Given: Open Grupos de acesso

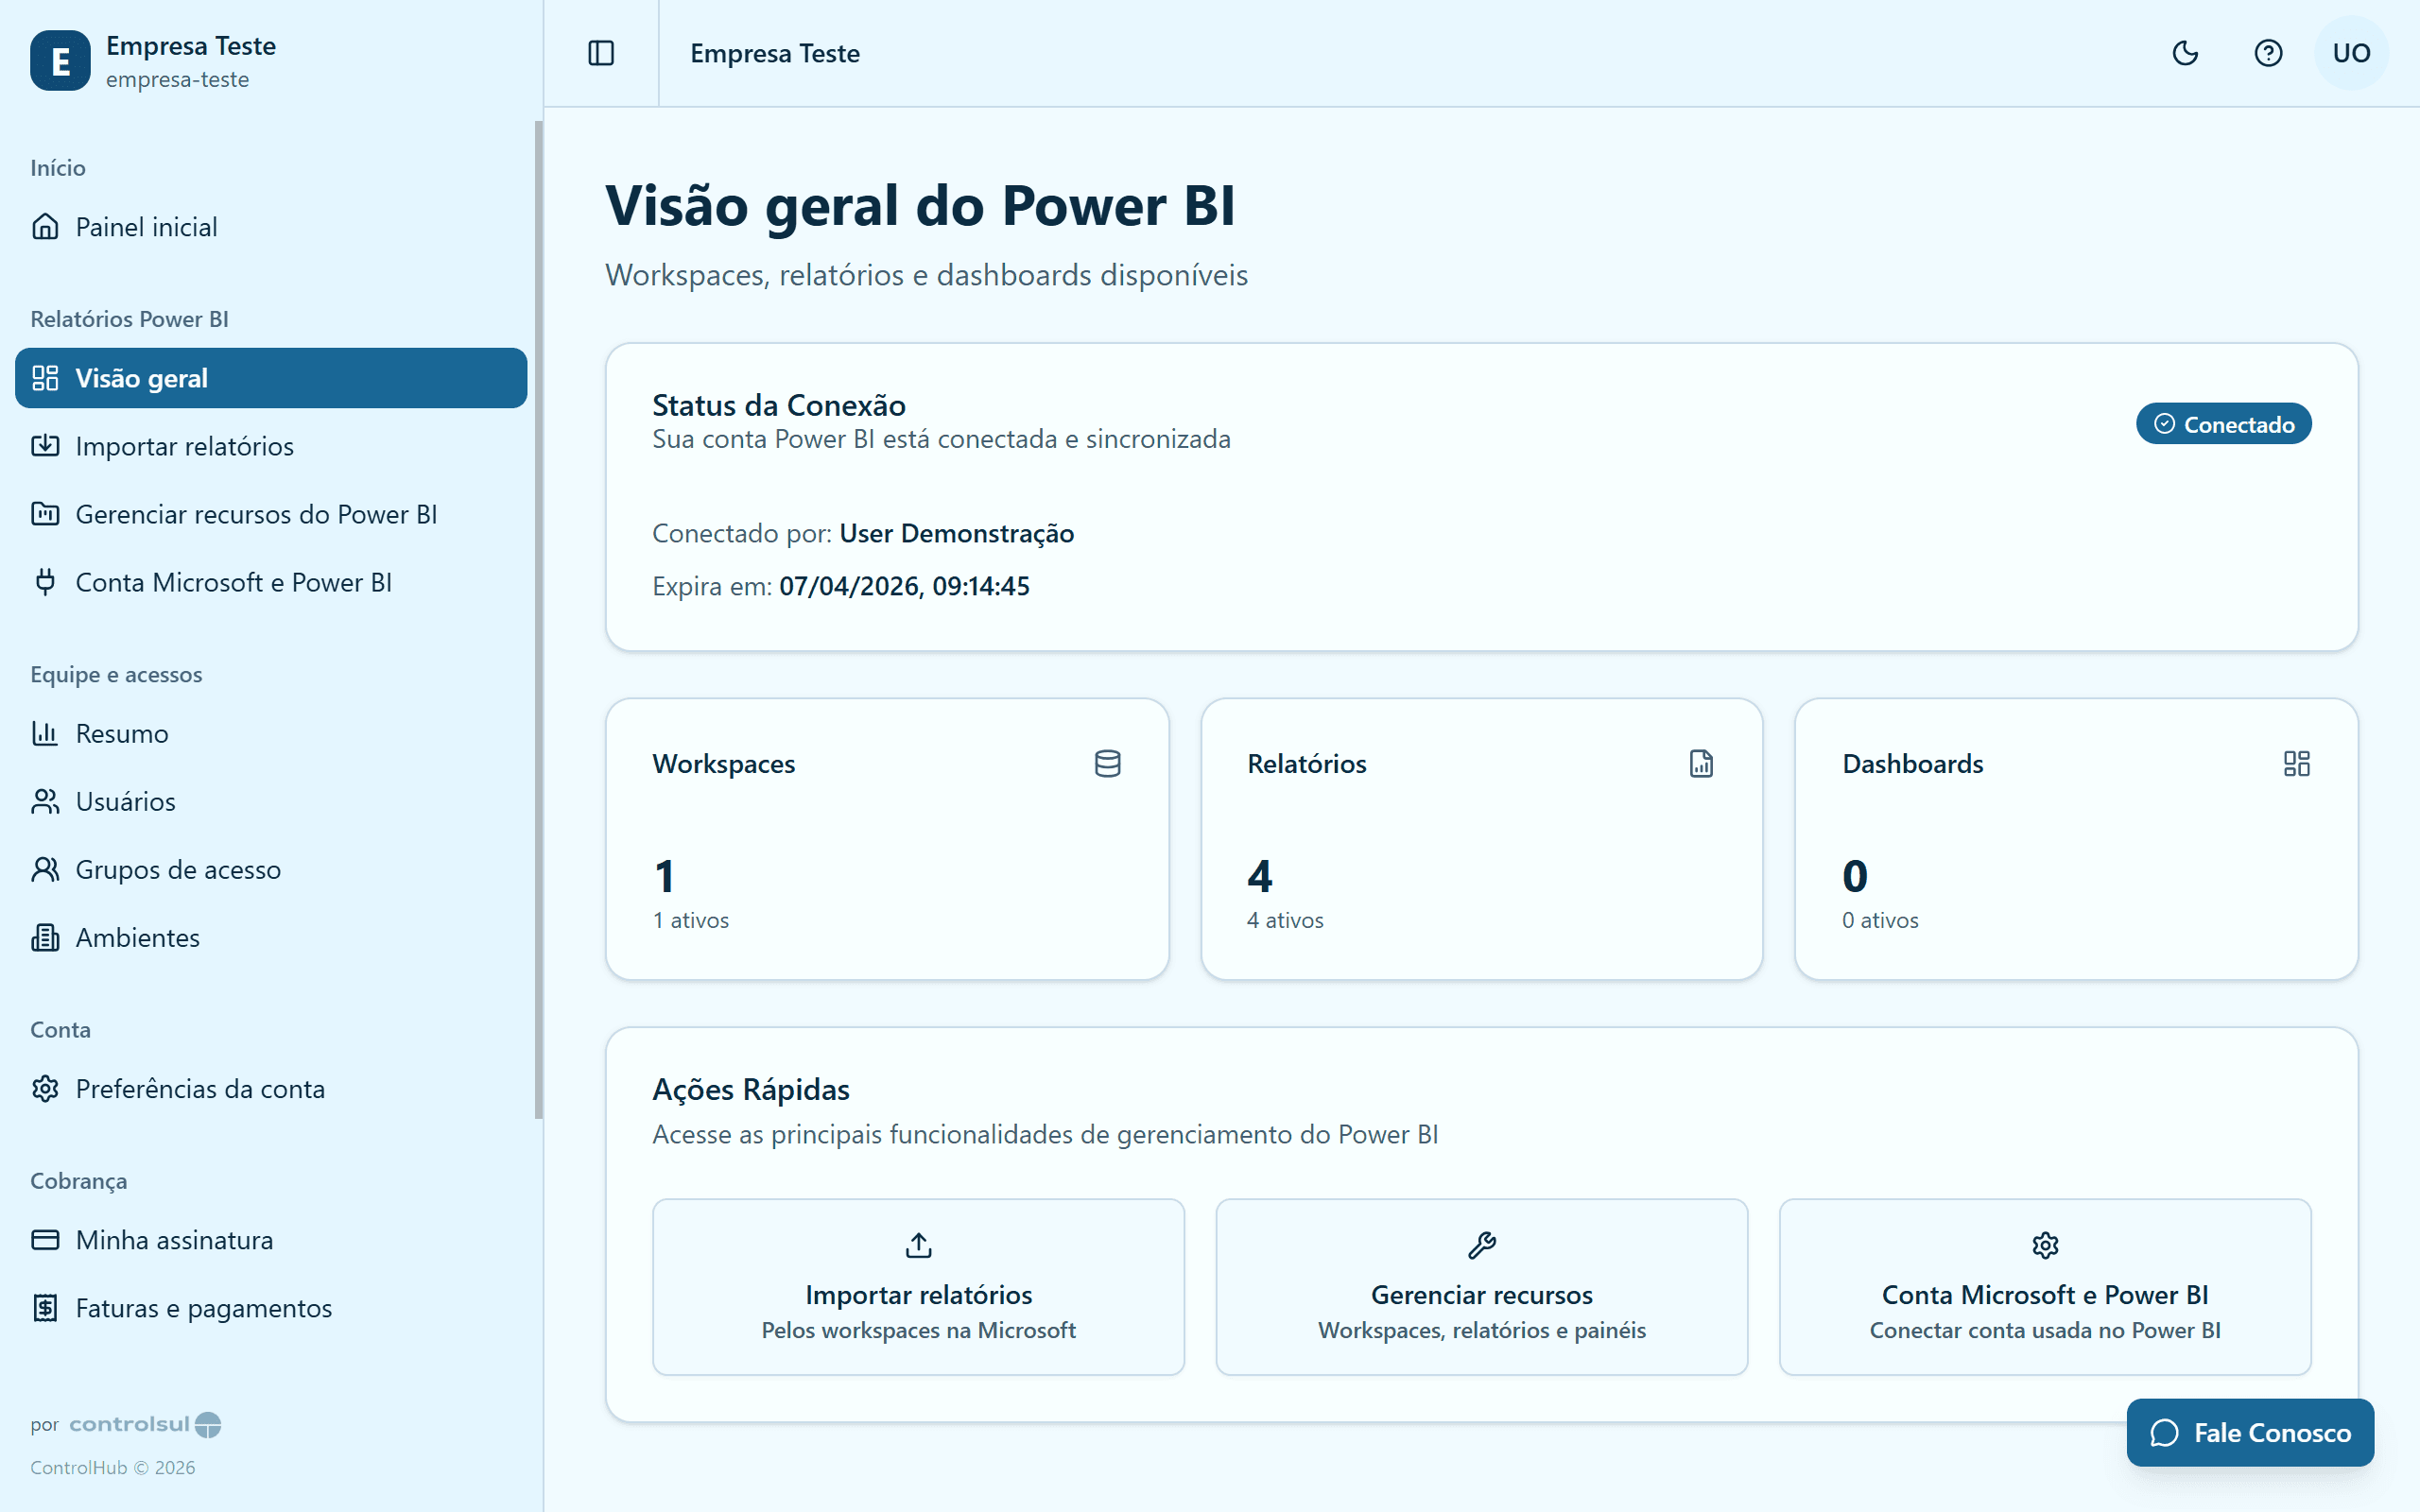Looking at the screenshot, I should click(x=177, y=869).
